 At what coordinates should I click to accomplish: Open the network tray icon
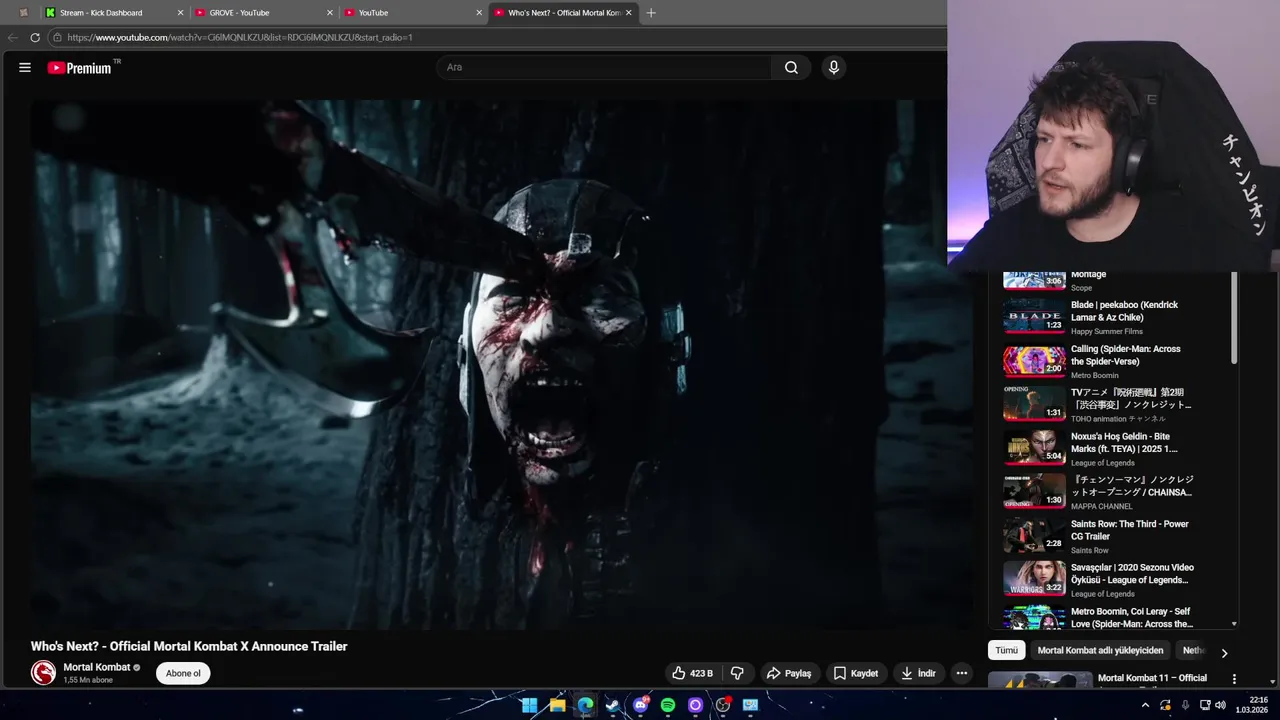tap(1205, 705)
